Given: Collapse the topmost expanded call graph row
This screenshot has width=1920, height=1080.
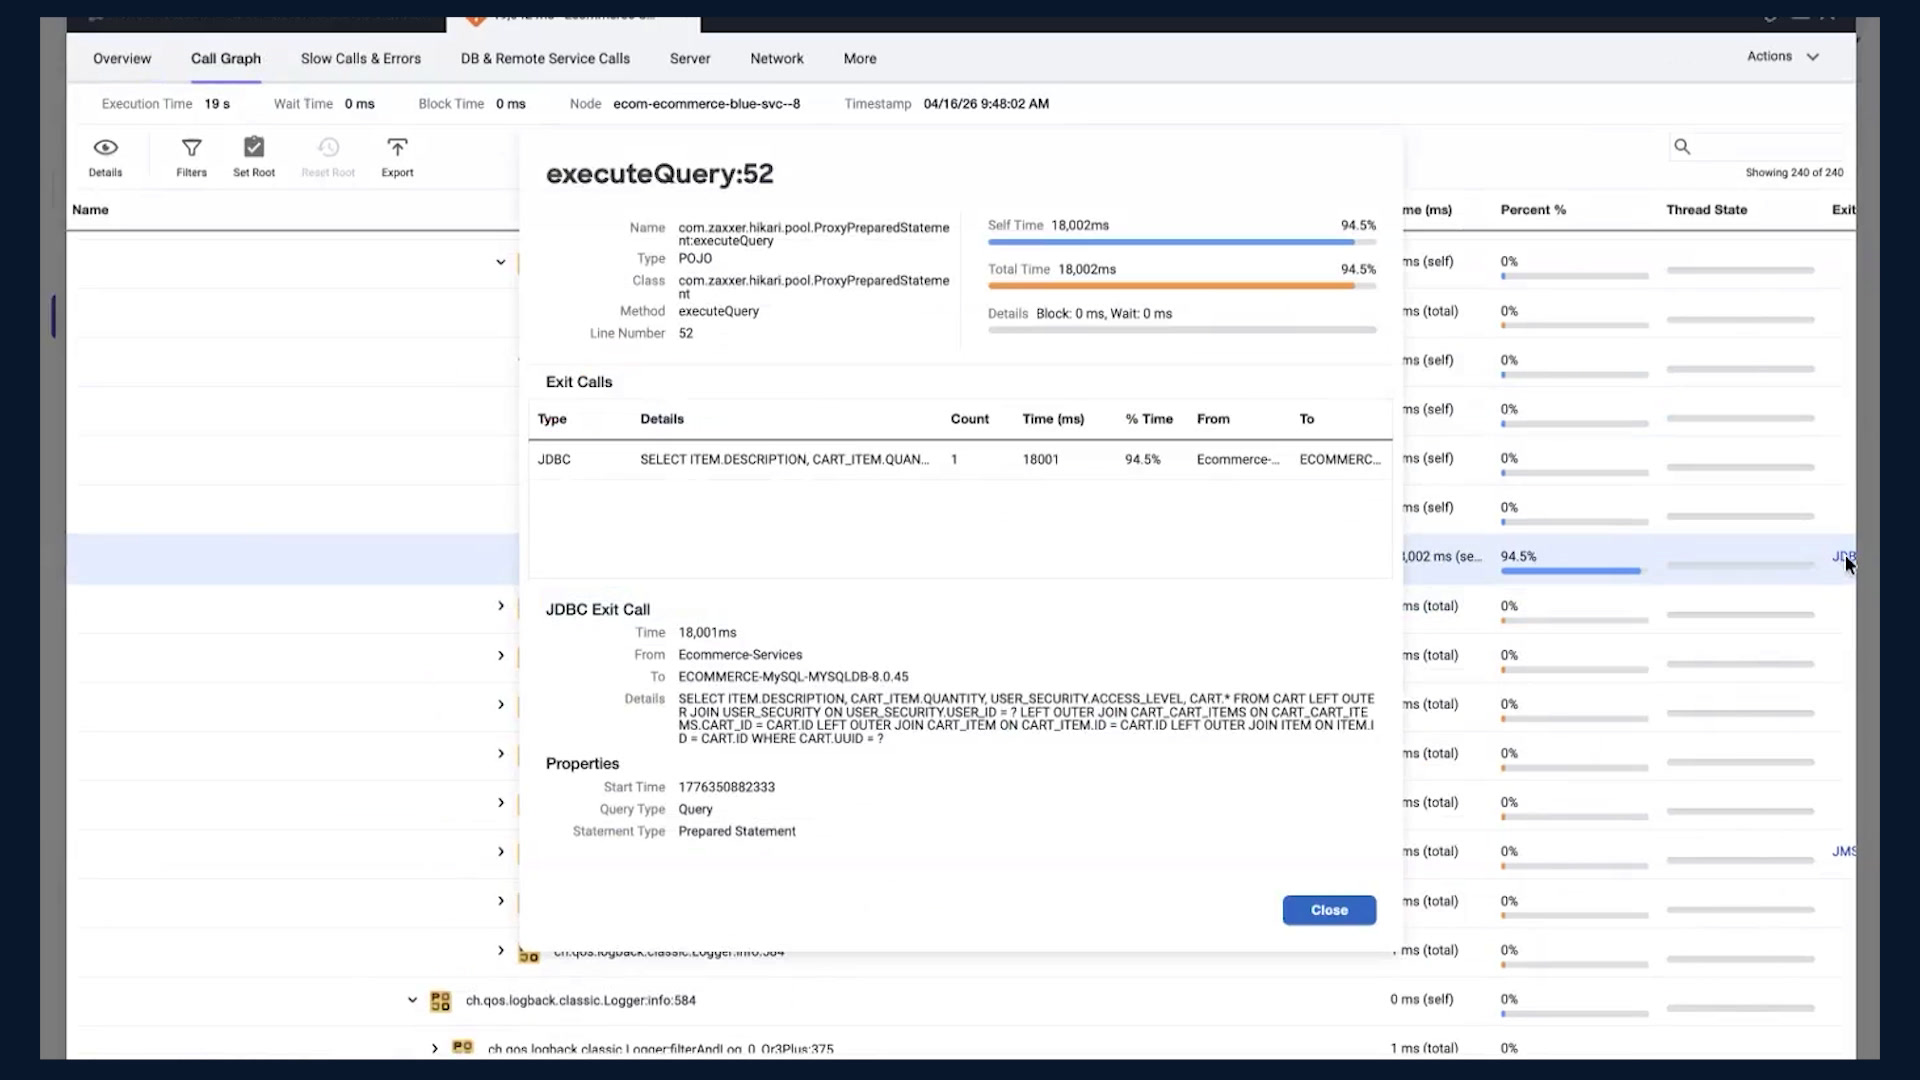Looking at the screenshot, I should coord(500,262).
